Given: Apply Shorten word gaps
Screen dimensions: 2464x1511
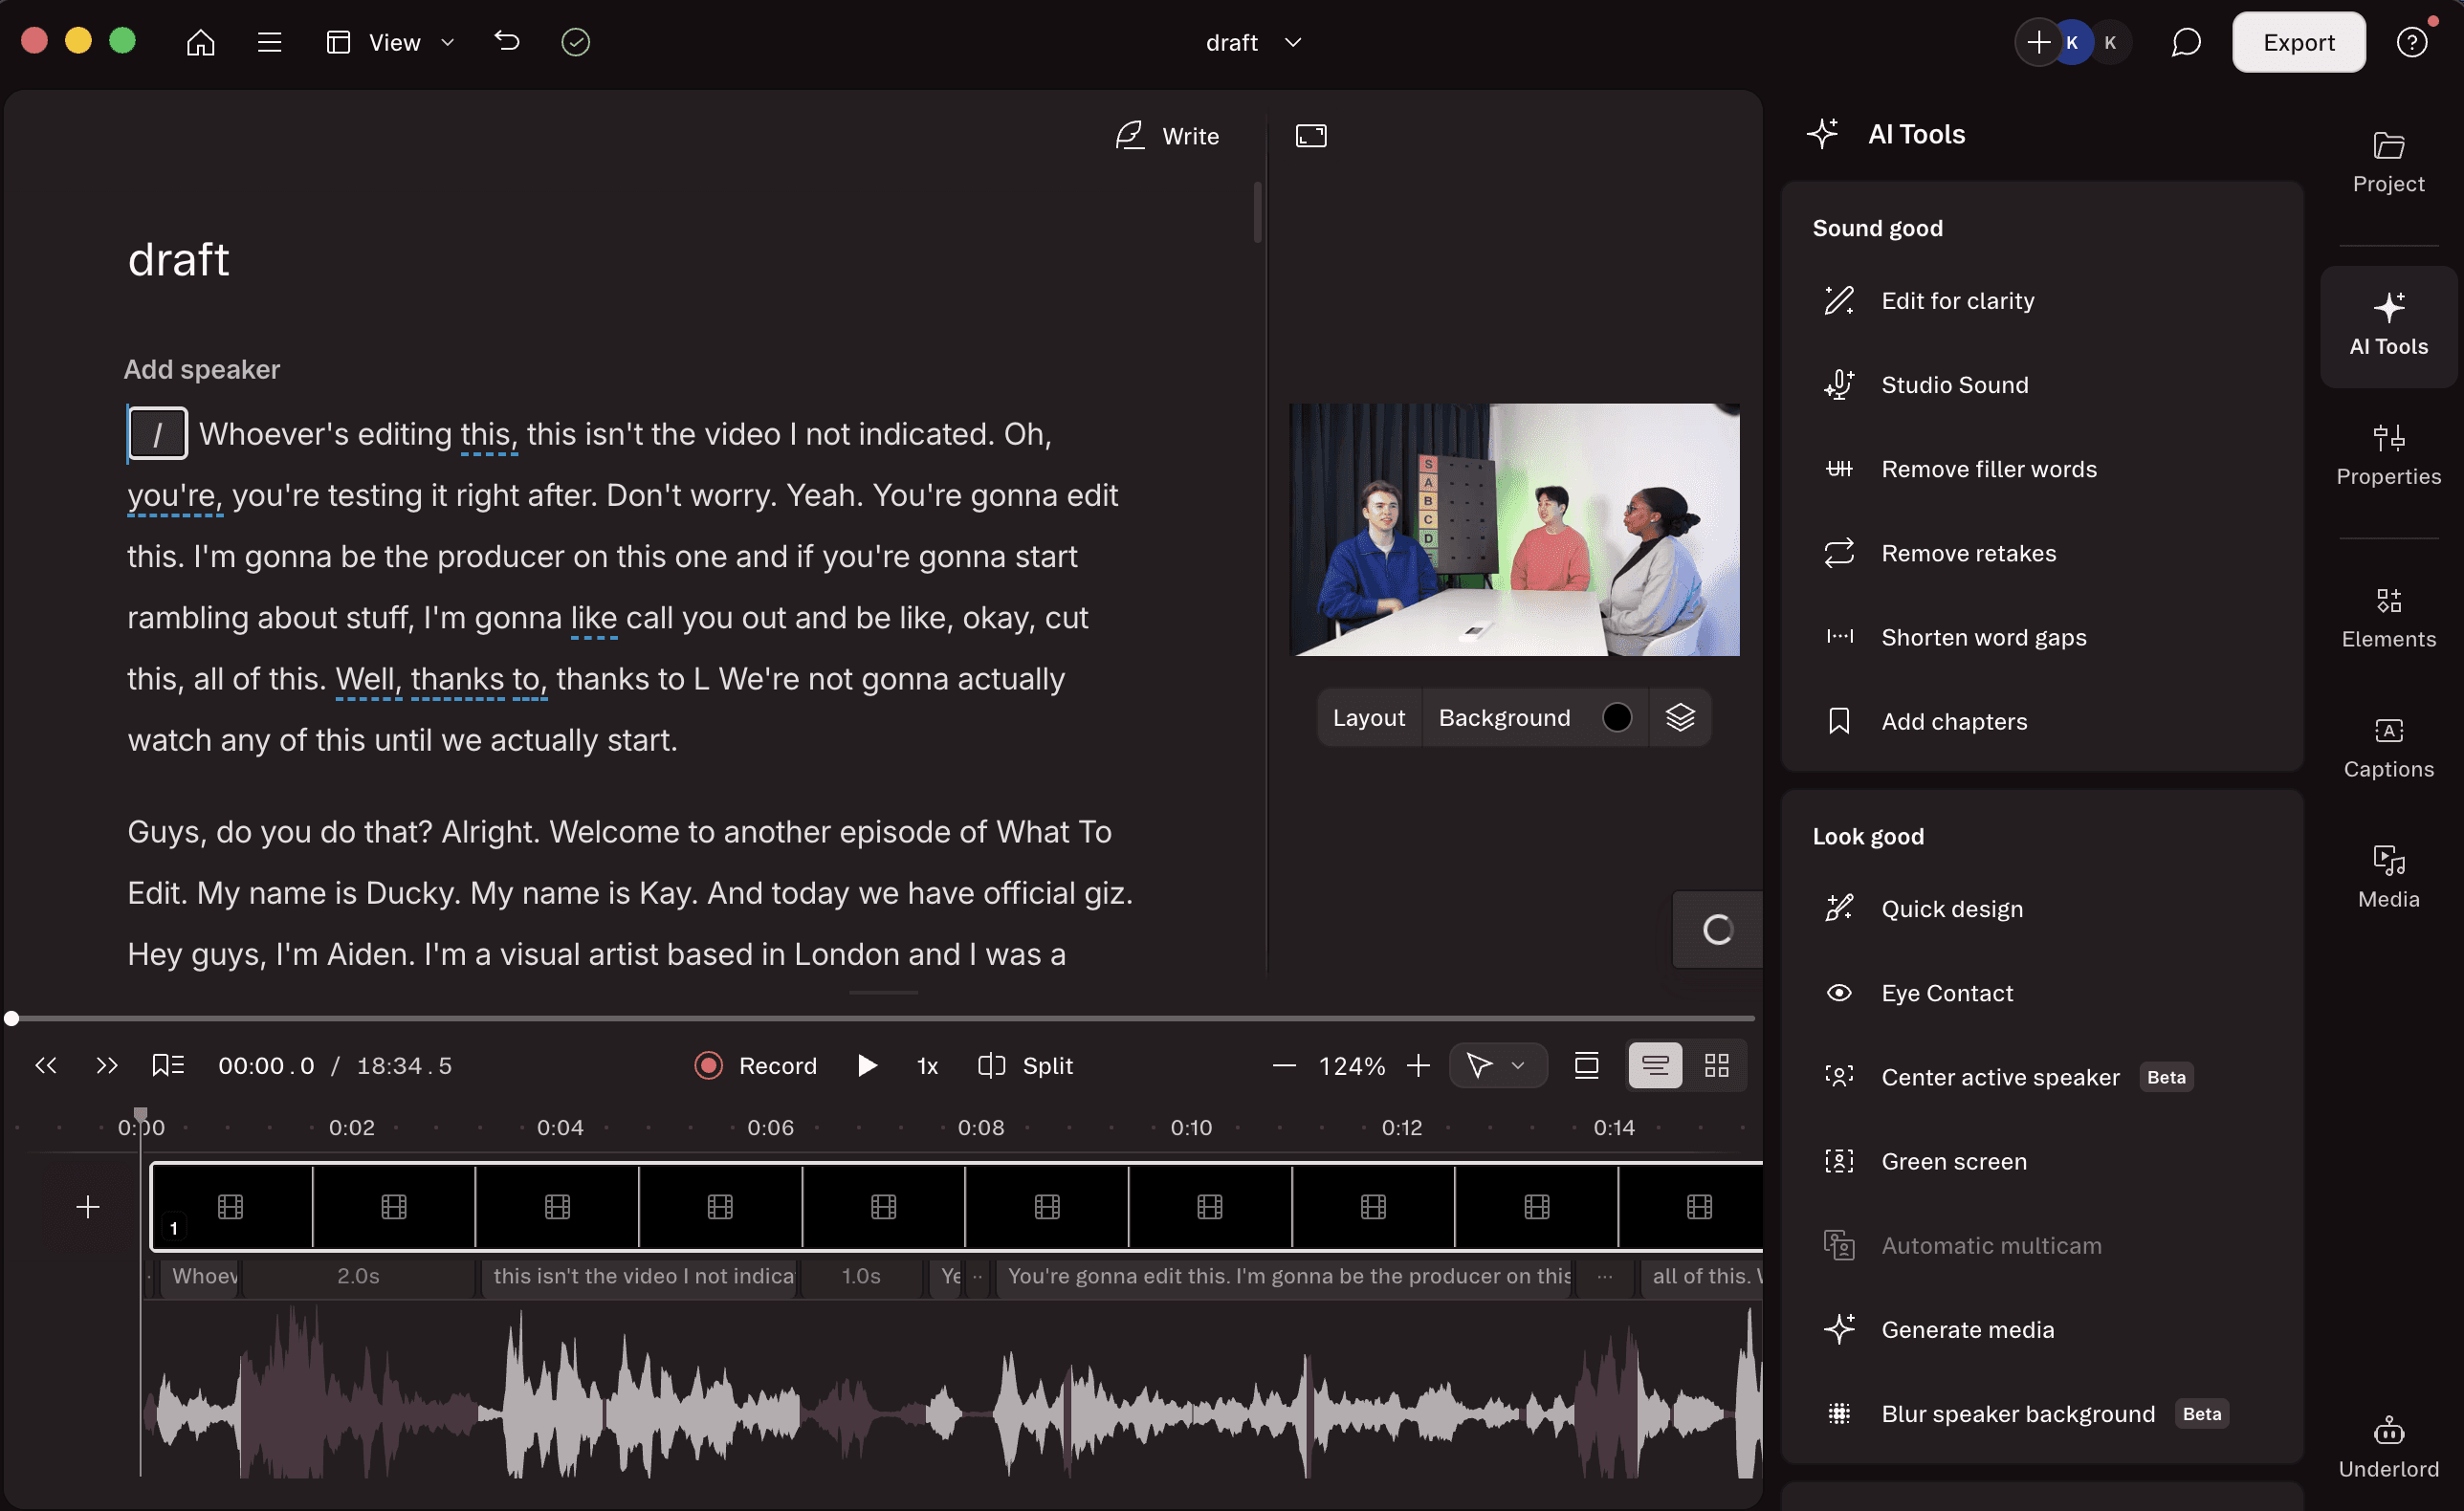Looking at the screenshot, I should click(1984, 637).
